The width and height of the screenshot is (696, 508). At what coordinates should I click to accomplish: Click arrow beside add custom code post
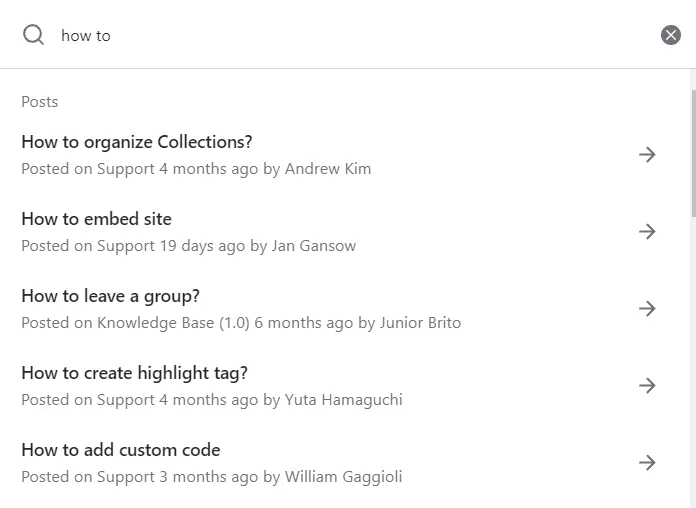click(647, 462)
